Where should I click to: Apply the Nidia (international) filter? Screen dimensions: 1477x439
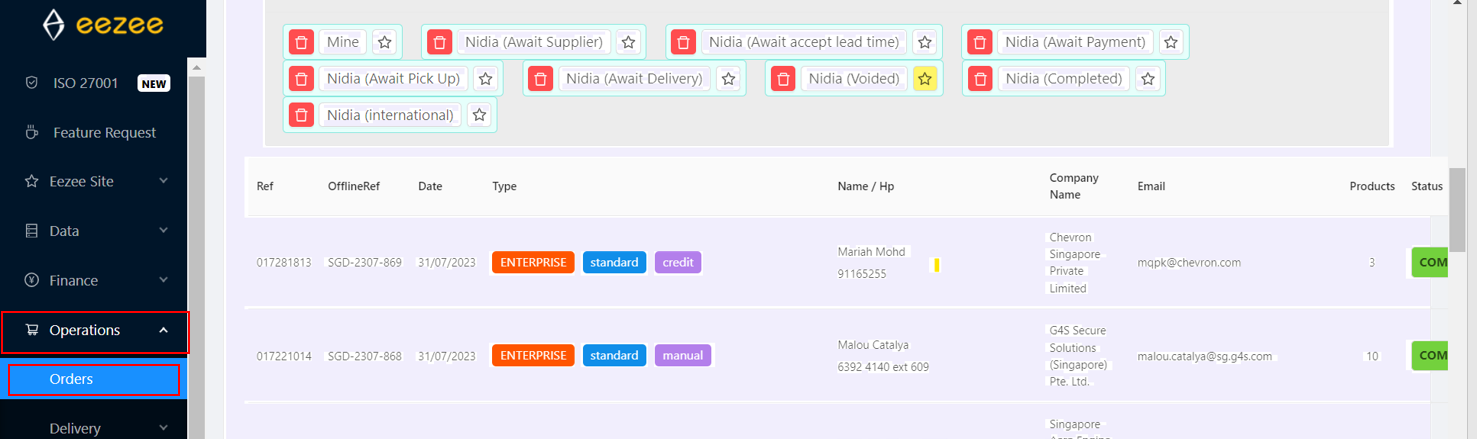pyautogui.click(x=390, y=115)
